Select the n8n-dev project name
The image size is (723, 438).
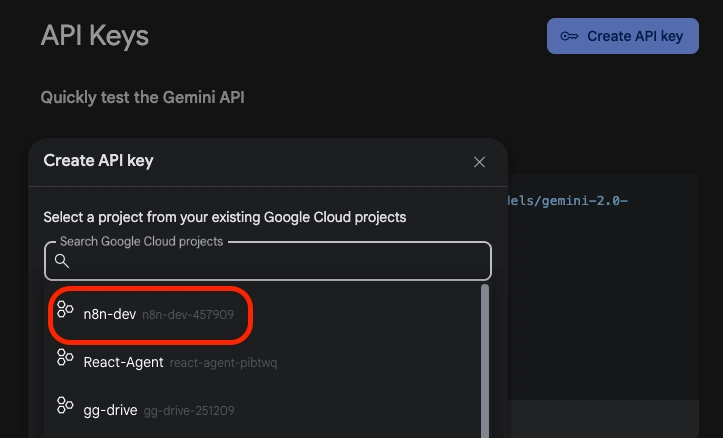pos(110,314)
